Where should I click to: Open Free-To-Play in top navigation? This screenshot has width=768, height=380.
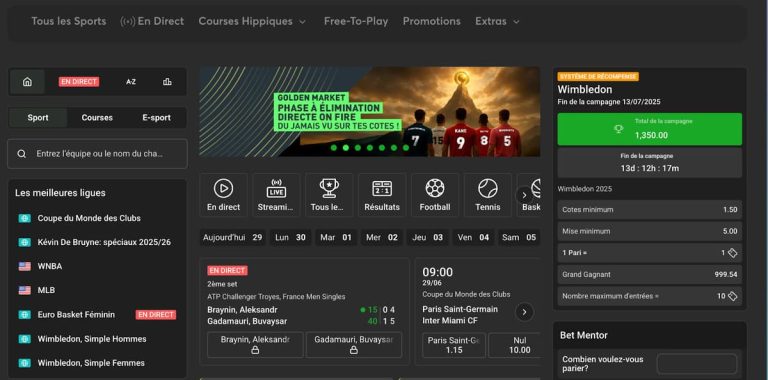tap(356, 22)
